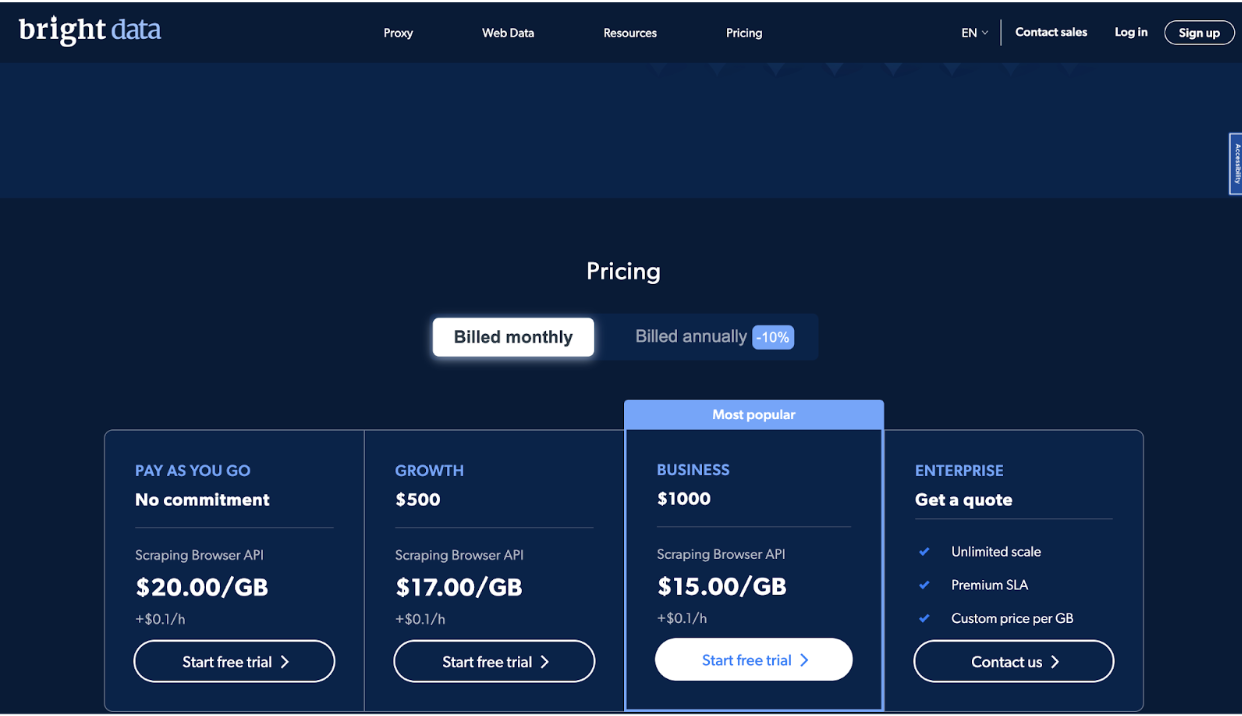Click the Get a quote text

[x=964, y=500]
